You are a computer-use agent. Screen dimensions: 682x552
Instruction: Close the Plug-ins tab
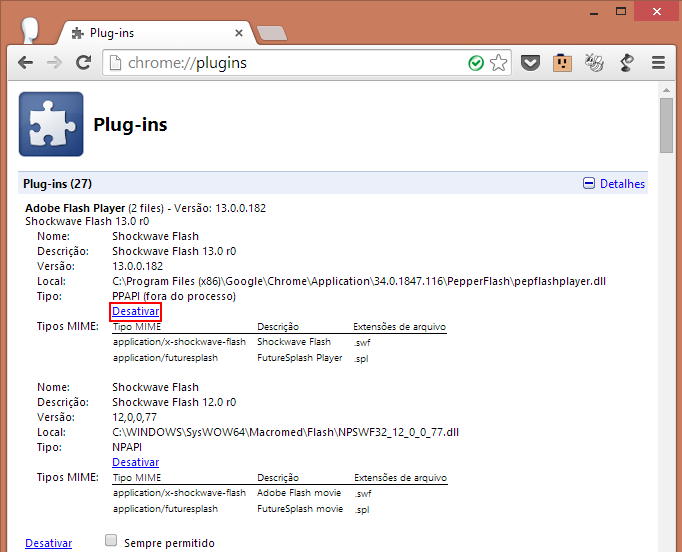point(239,33)
